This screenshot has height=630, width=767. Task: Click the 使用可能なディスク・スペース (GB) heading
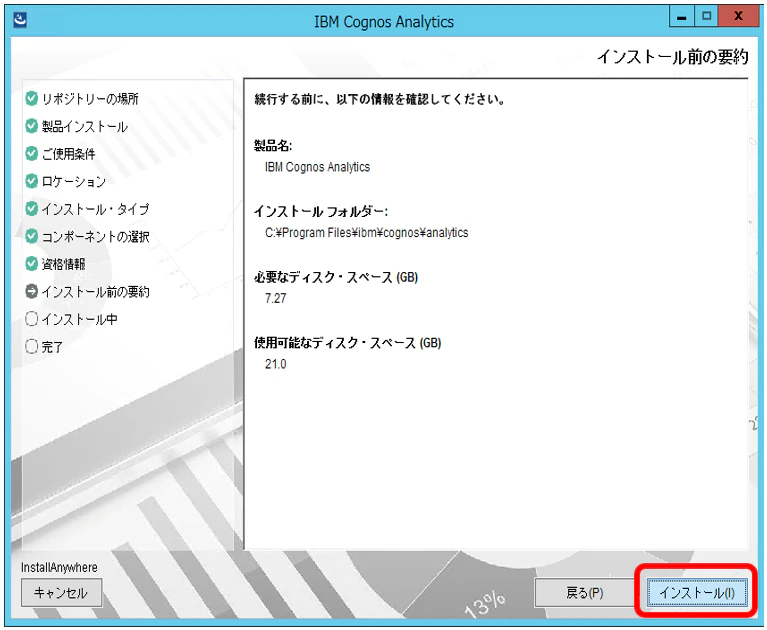tap(348, 343)
